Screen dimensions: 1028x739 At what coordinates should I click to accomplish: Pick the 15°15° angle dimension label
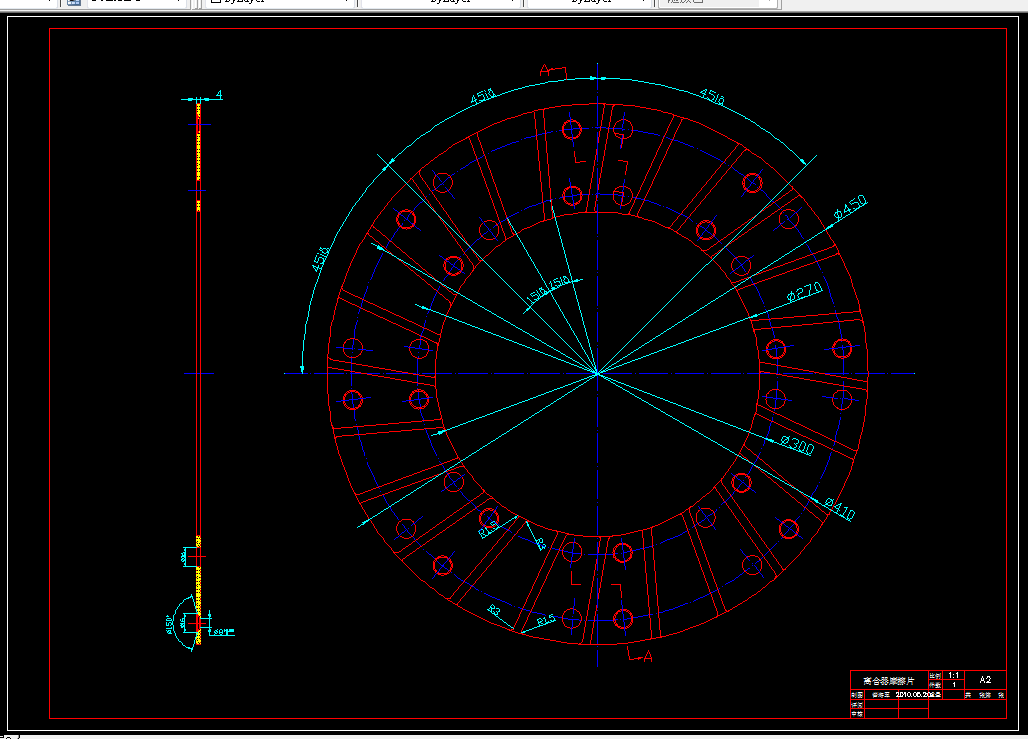pyautogui.click(x=548, y=290)
